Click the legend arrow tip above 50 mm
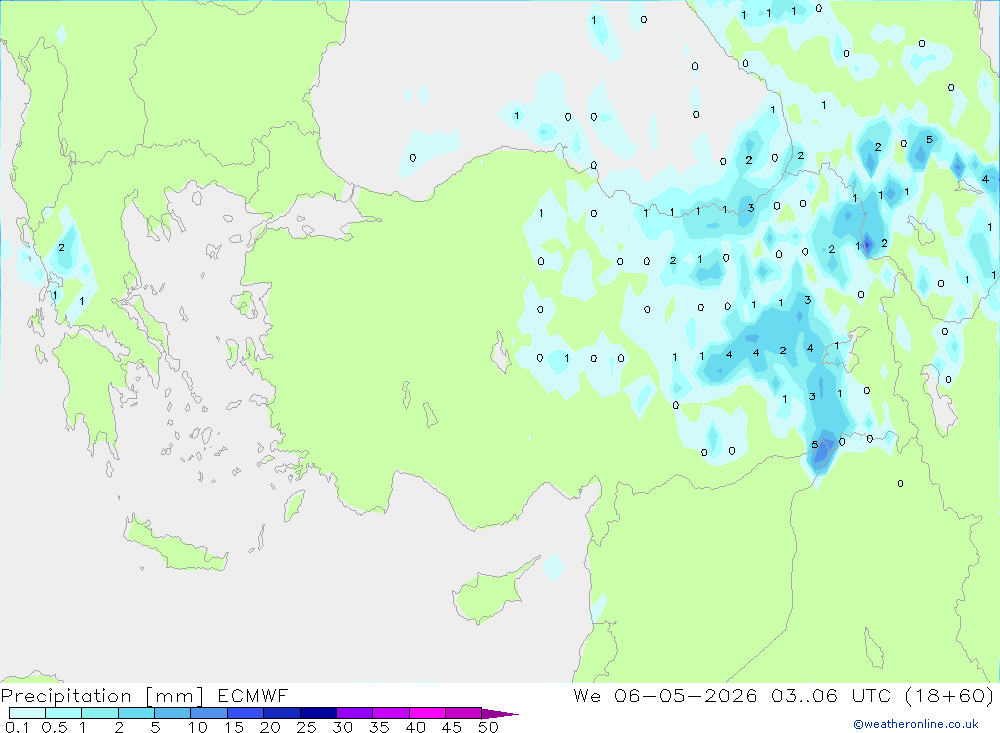Screen dimensions: 1000x733 tap(499, 714)
